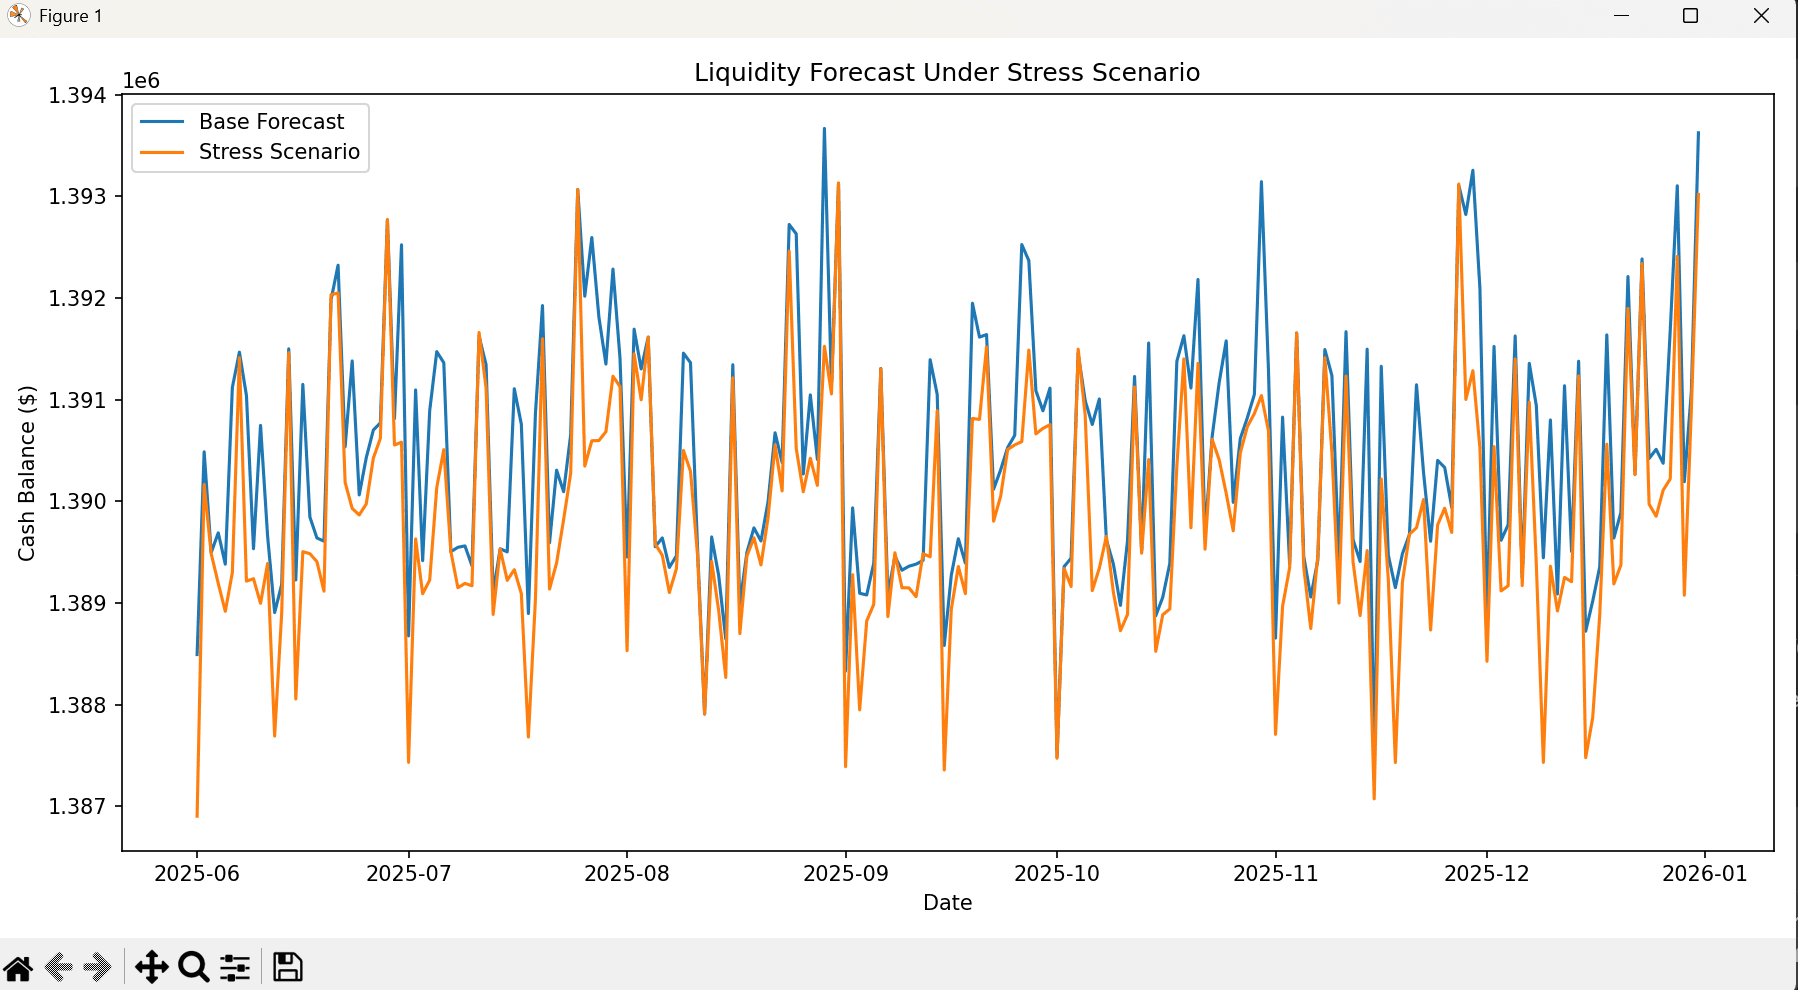Minimize the Figure 1 window
The height and width of the screenshot is (990, 1798).
pyautogui.click(x=1622, y=16)
